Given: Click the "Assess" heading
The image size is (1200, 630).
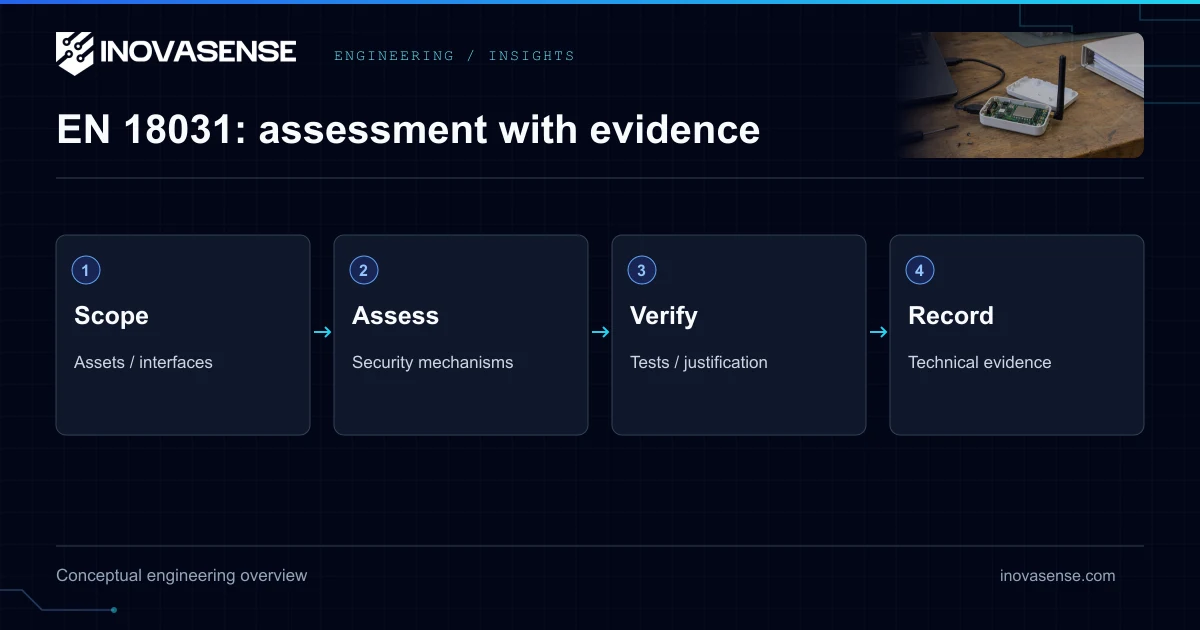Looking at the screenshot, I should click(x=395, y=316).
